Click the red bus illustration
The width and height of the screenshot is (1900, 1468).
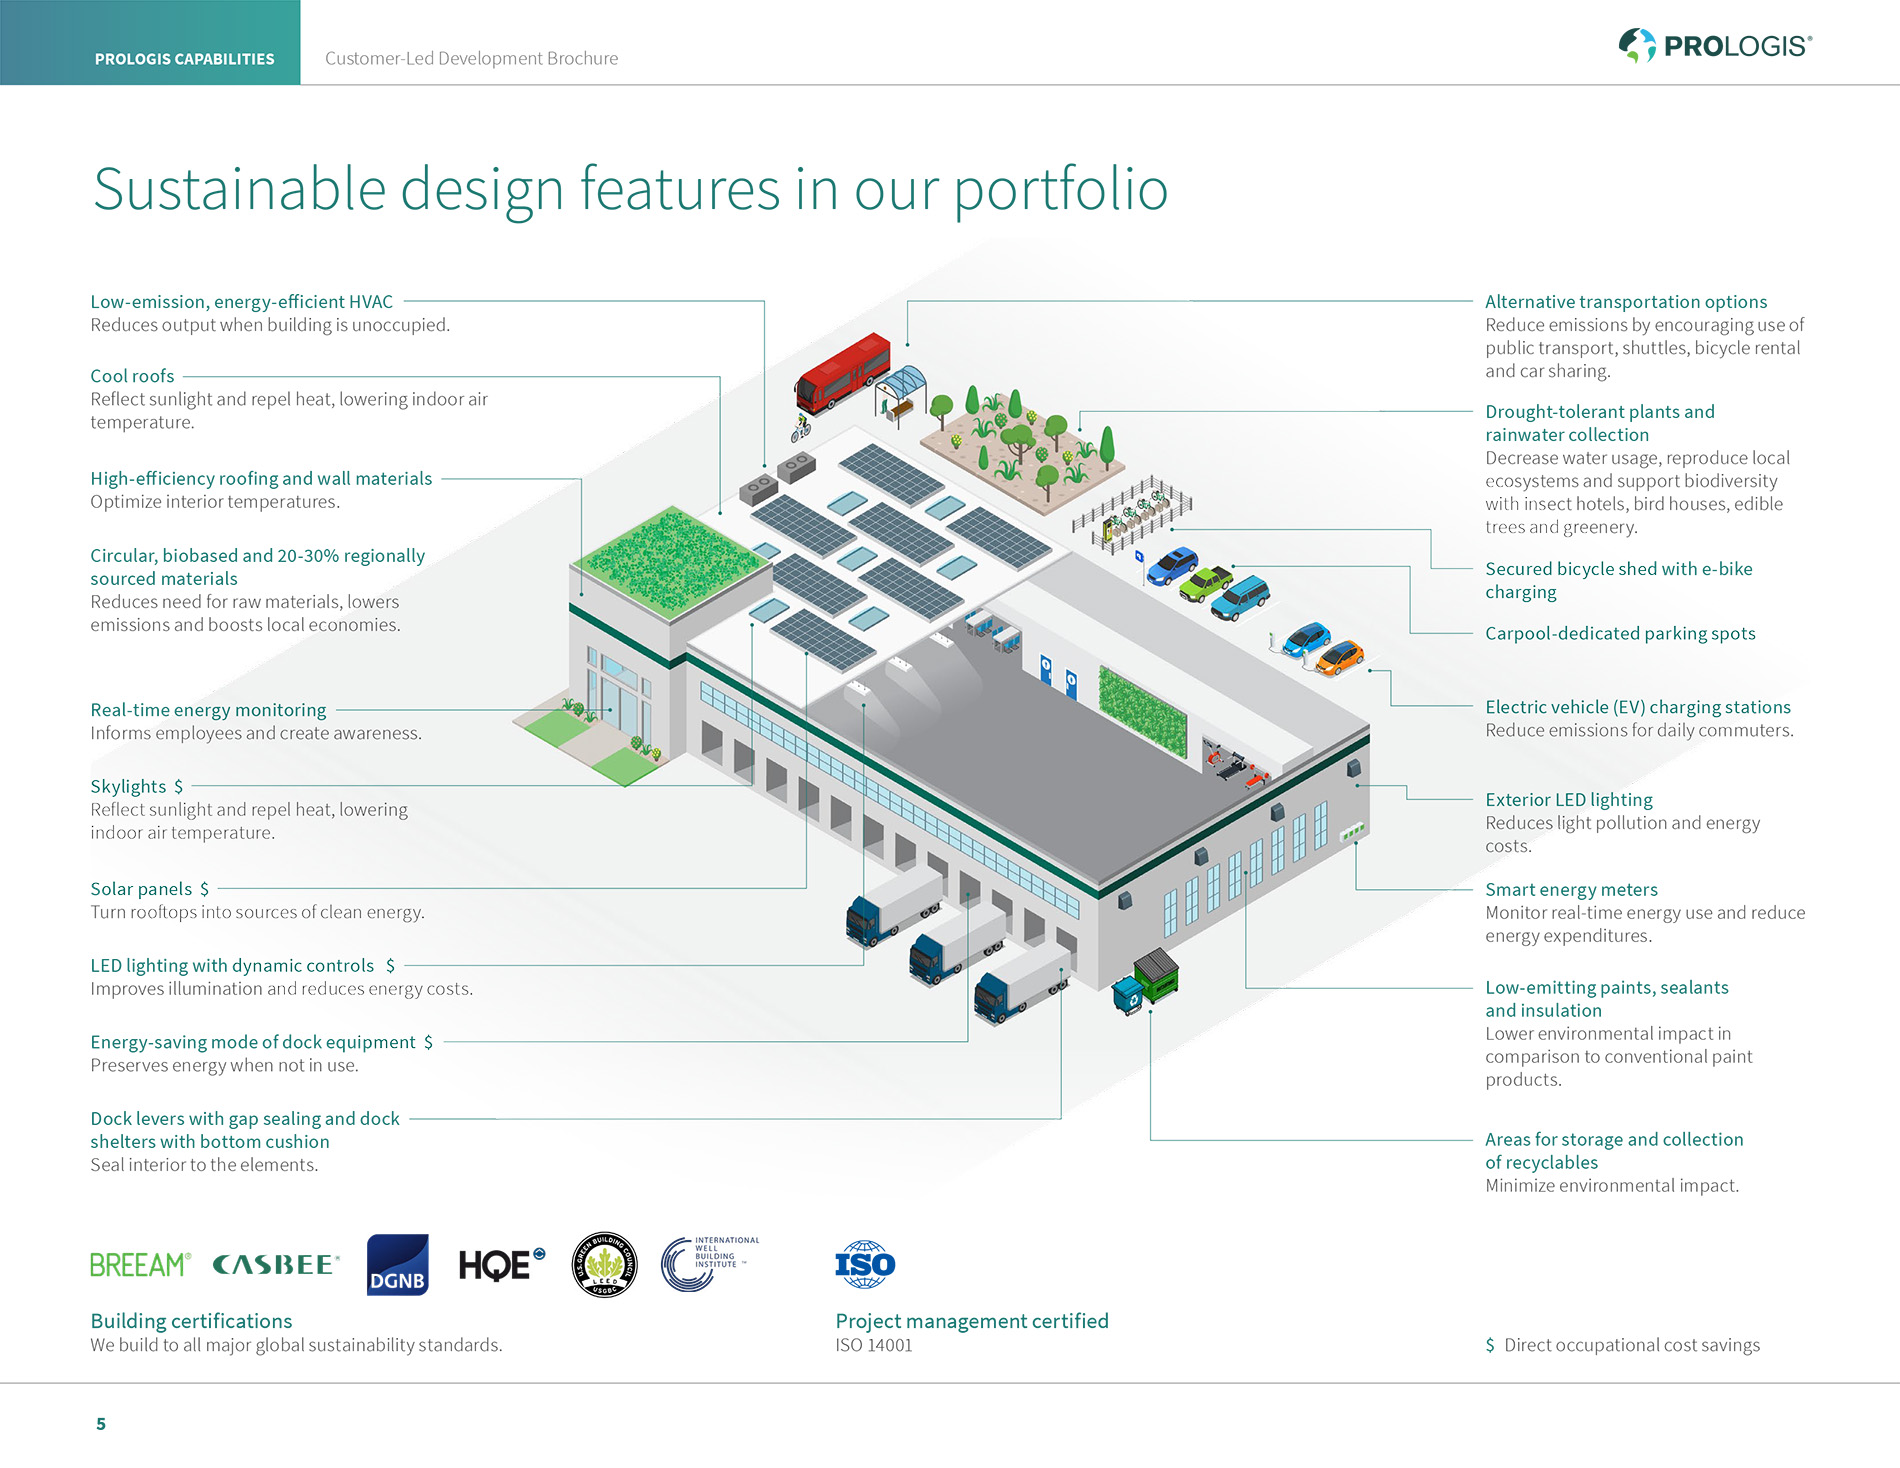(843, 370)
